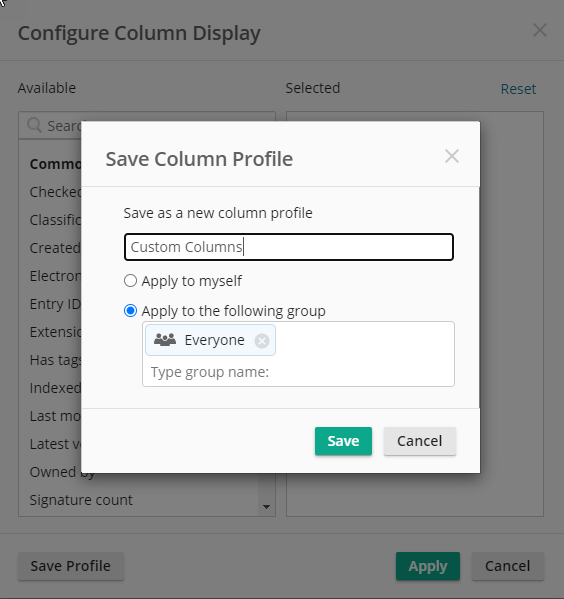Apply the column display configuration

428,566
